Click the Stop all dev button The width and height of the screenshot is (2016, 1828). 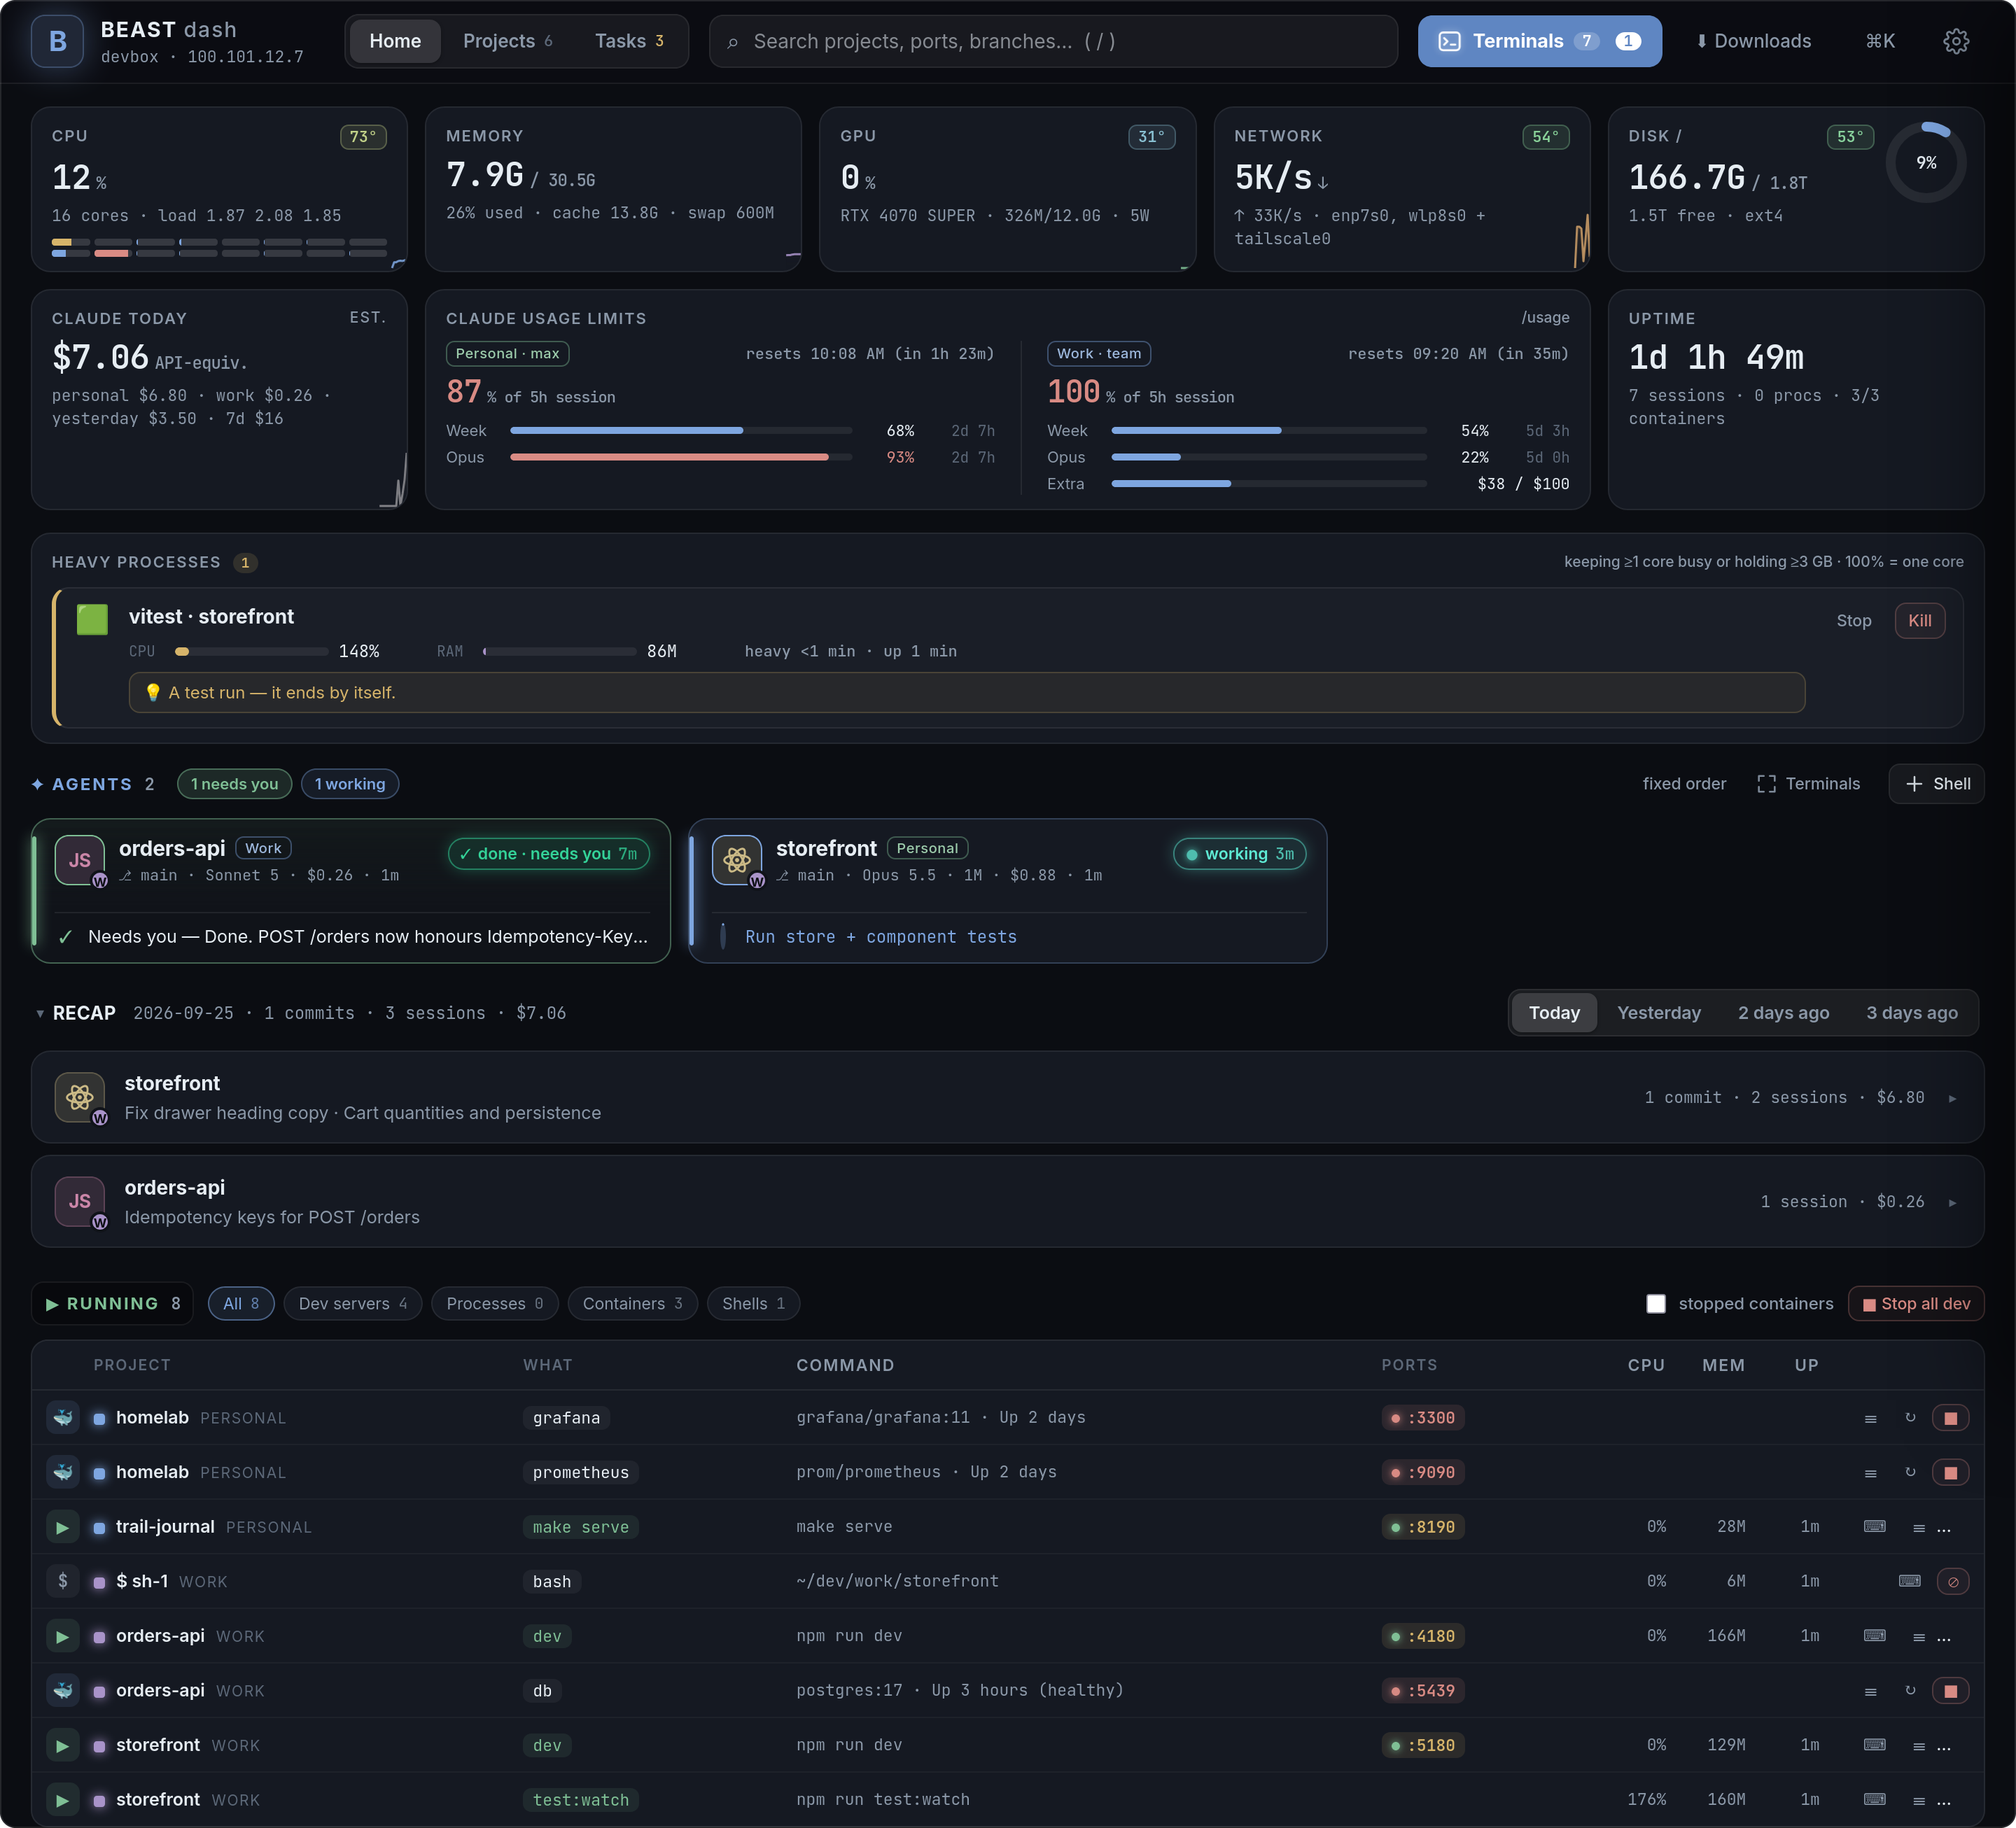point(1916,1304)
